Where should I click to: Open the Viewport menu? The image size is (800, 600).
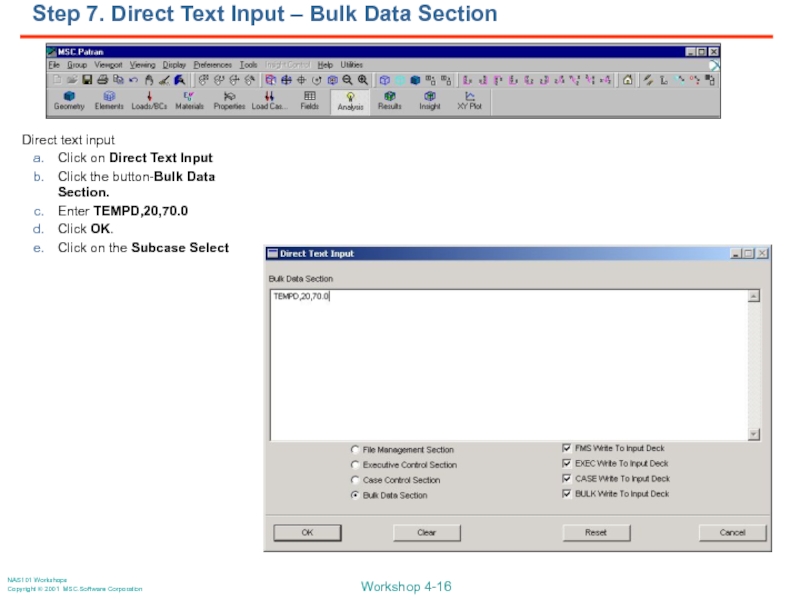pyautogui.click(x=108, y=65)
